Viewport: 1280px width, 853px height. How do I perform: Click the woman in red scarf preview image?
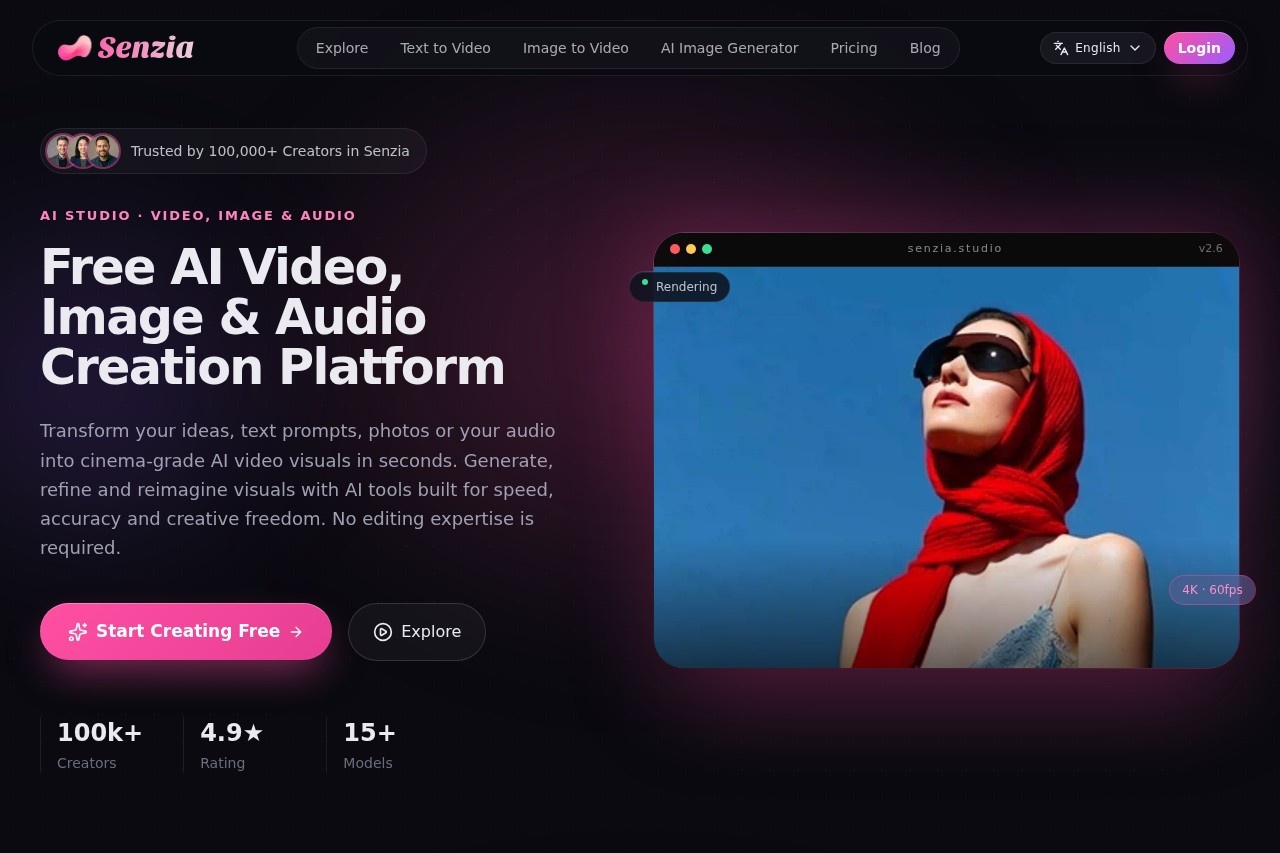[946, 467]
